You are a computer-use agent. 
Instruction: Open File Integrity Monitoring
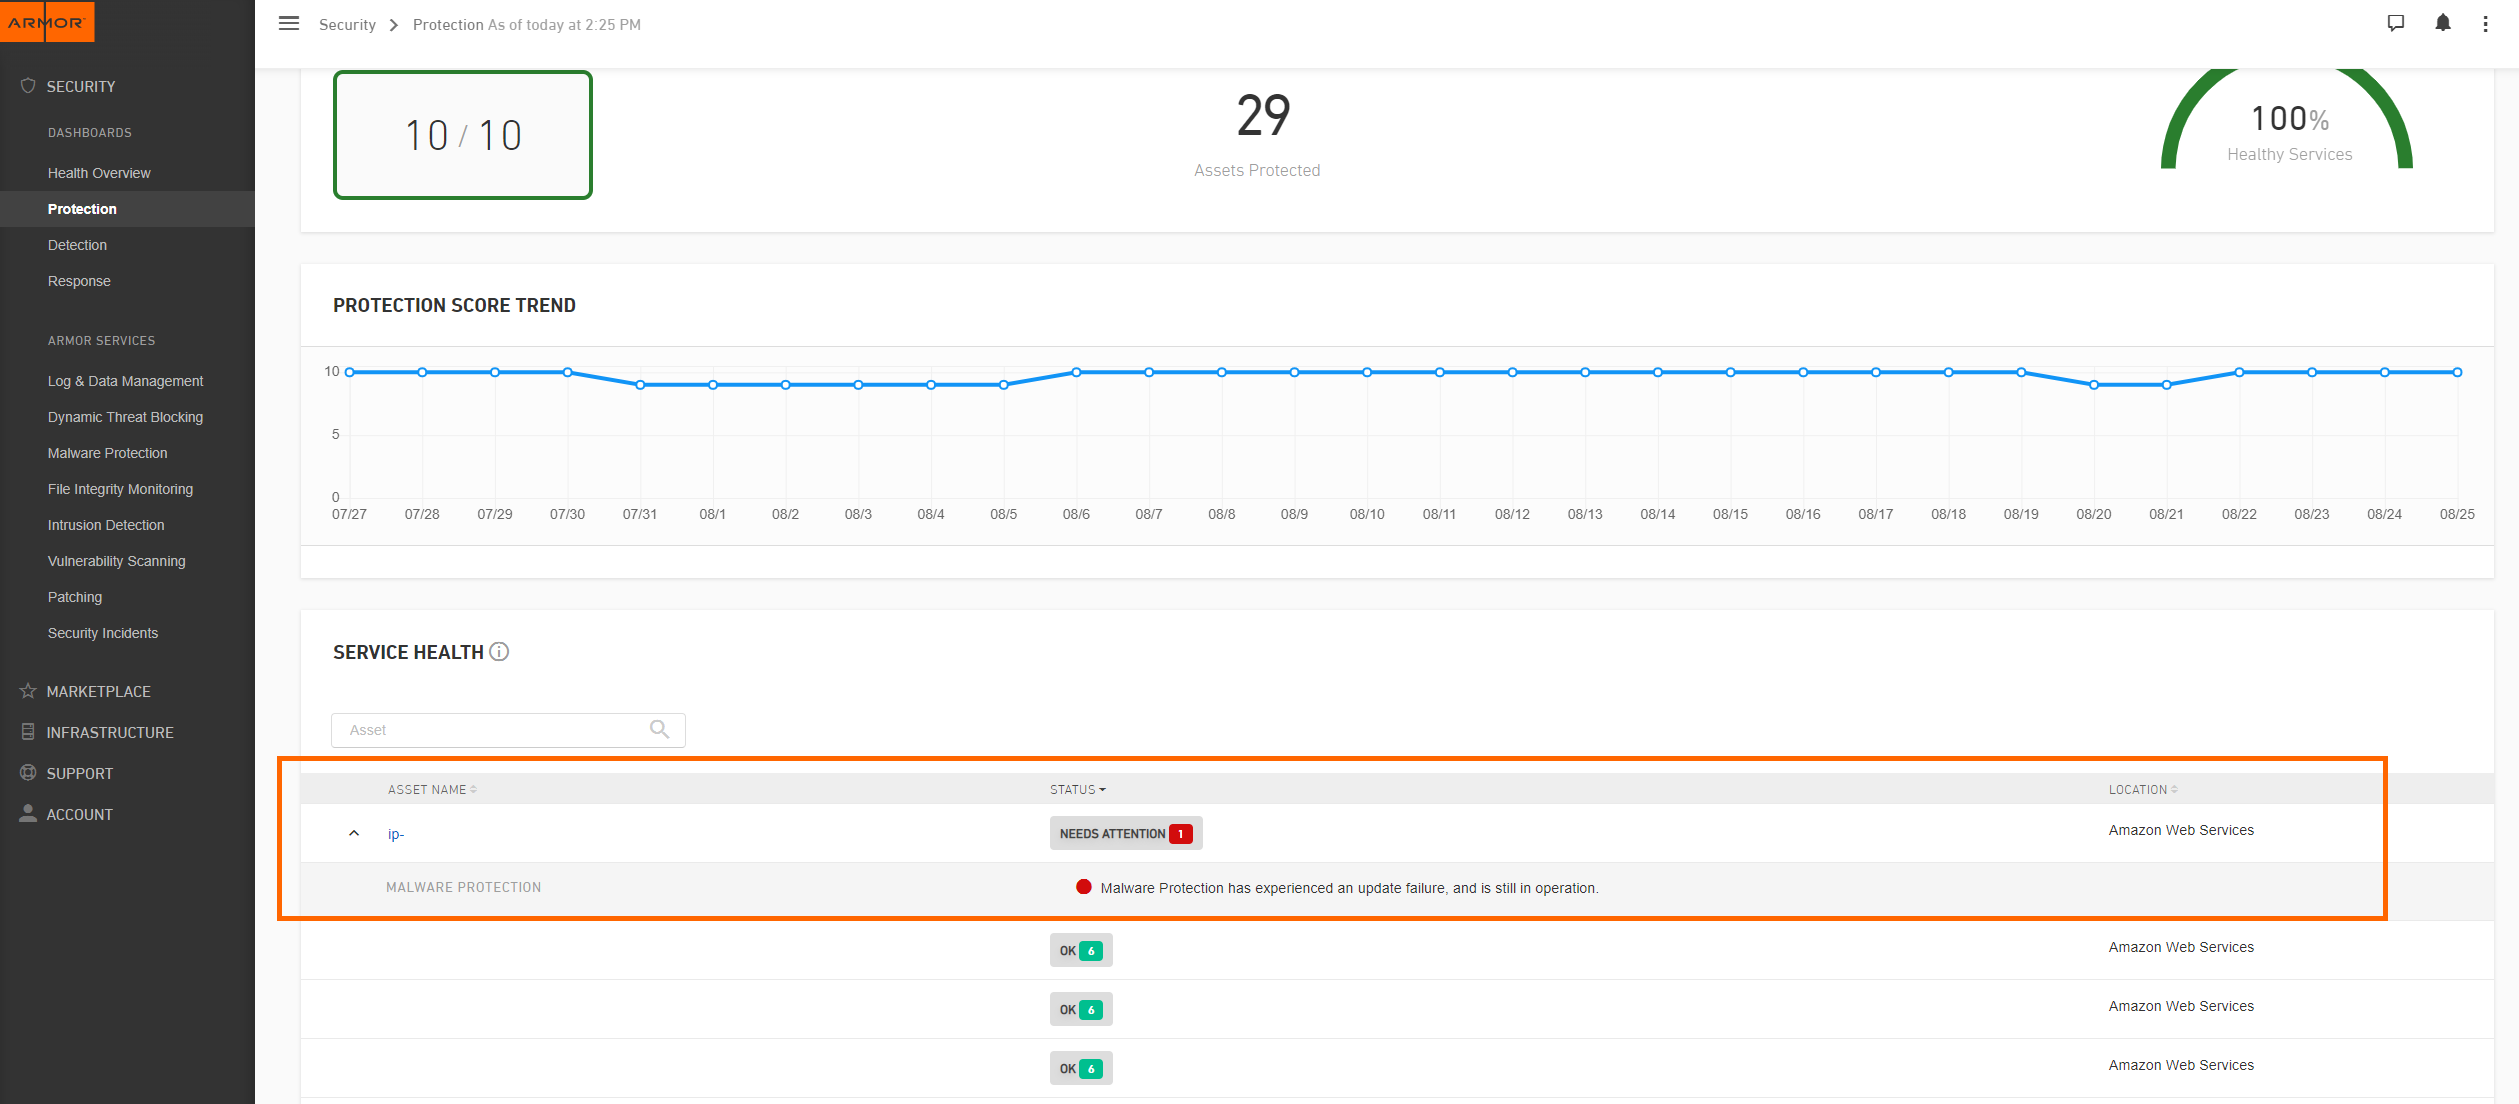tap(120, 489)
